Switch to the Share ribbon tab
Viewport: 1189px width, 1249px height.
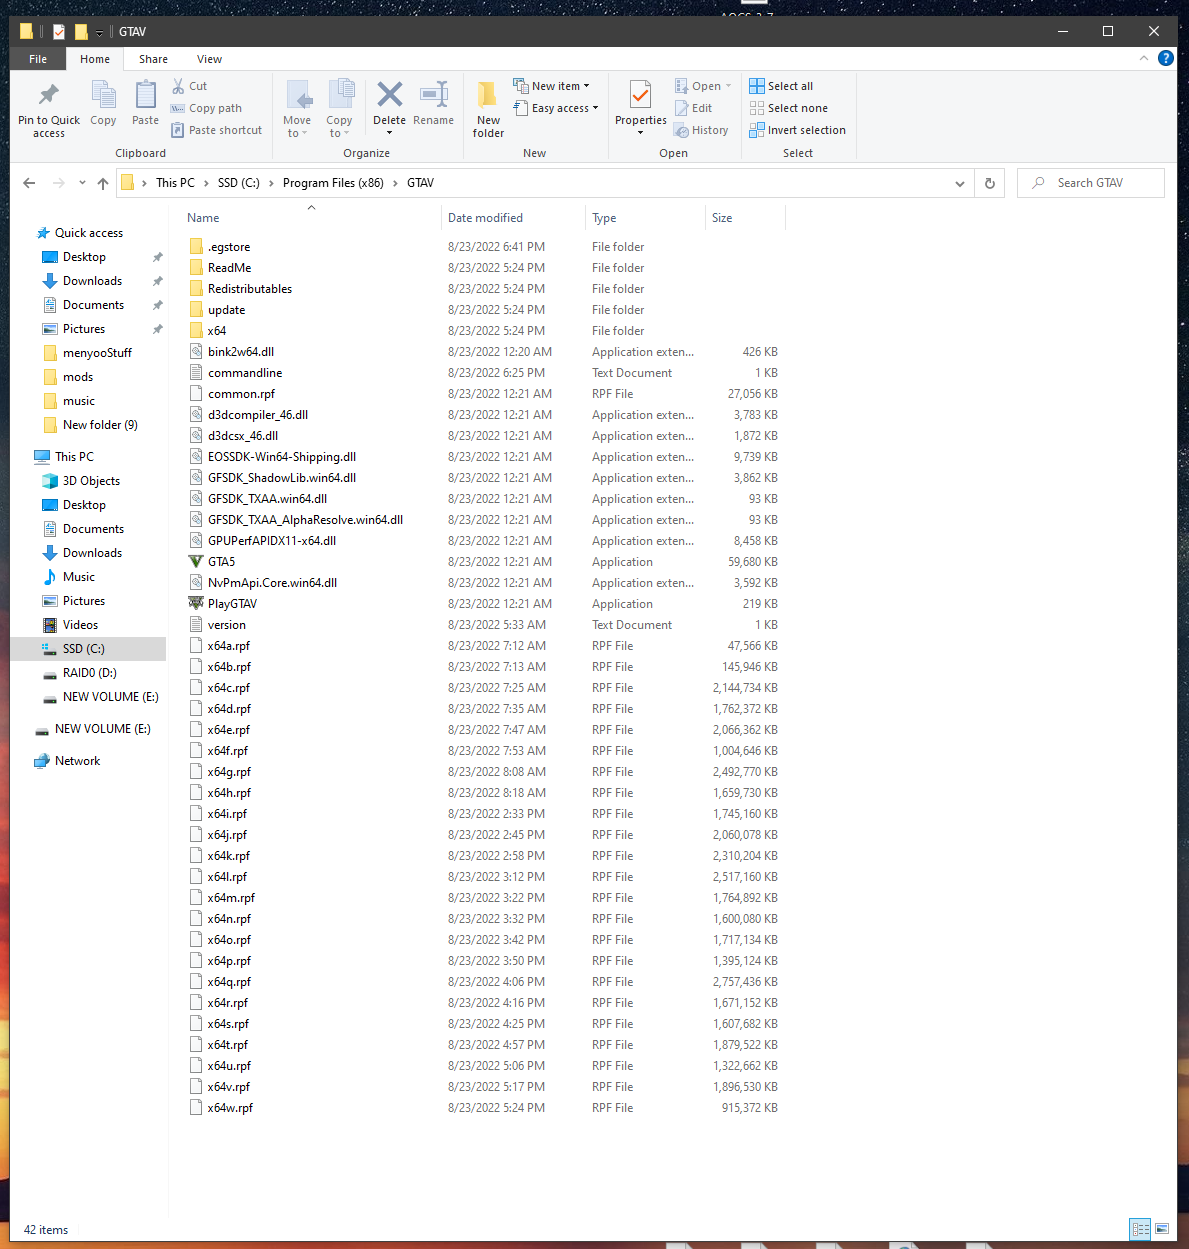[153, 59]
